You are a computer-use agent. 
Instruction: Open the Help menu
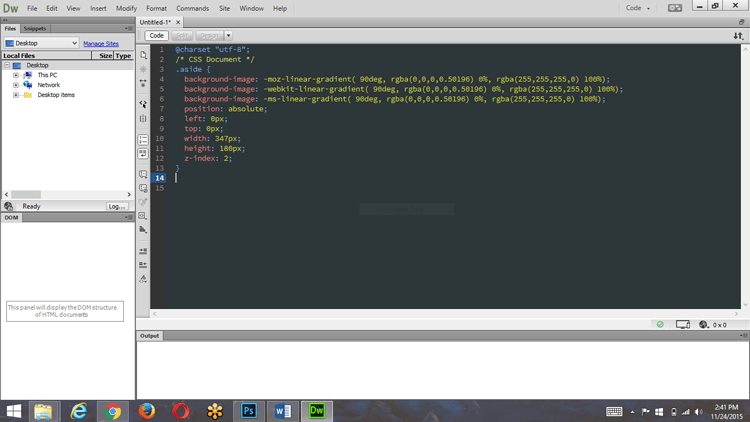280,8
